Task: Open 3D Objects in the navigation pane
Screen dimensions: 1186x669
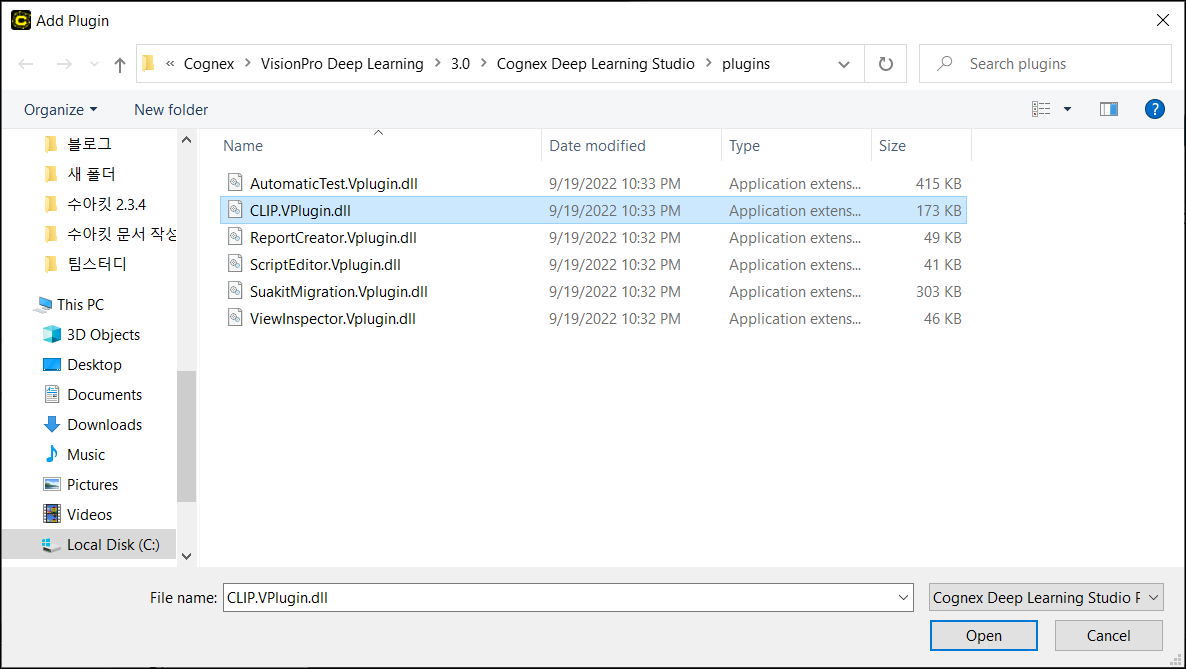Action: [103, 335]
